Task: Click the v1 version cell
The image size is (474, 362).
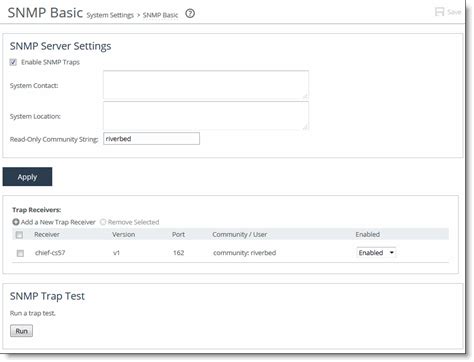Action: (116, 253)
